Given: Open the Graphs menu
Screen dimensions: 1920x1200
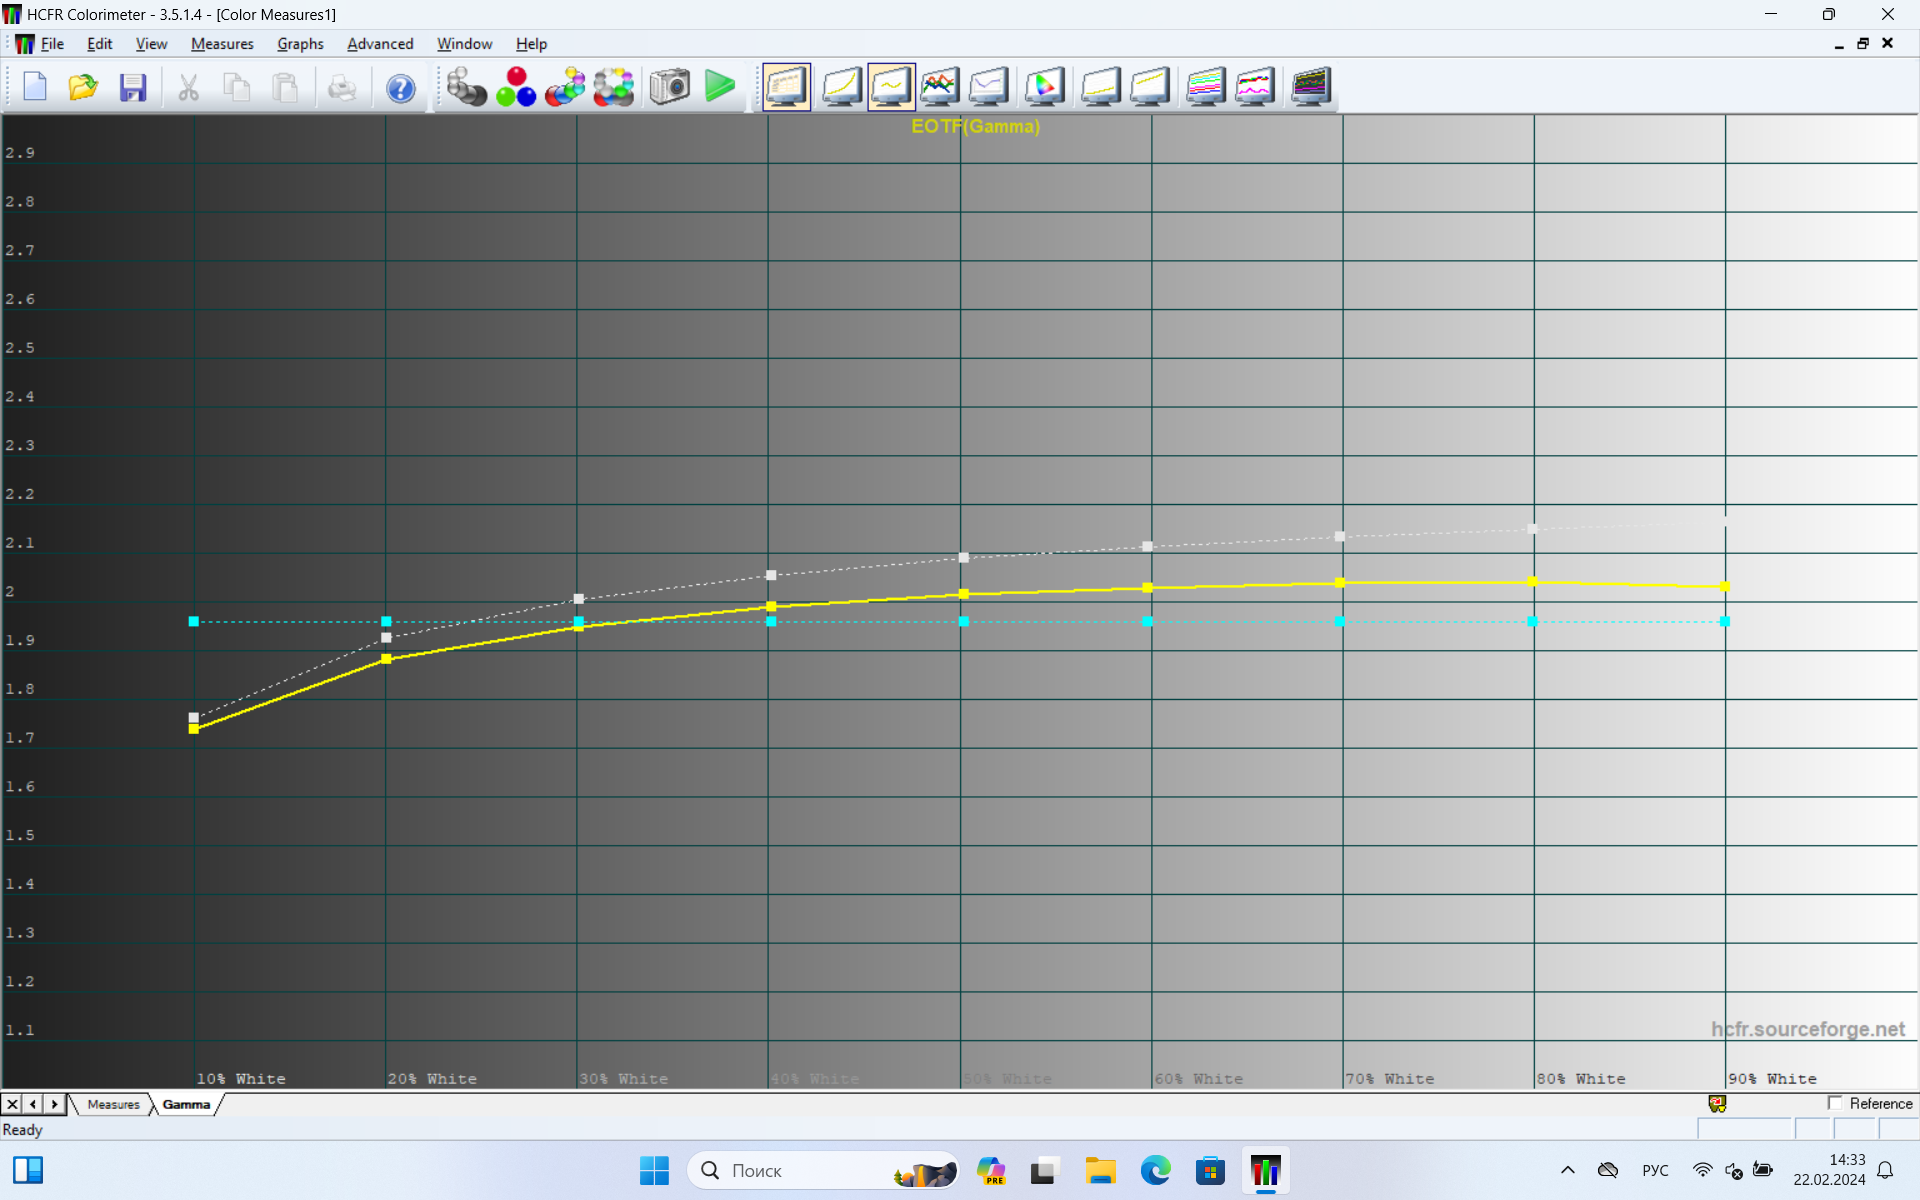Looking at the screenshot, I should [x=300, y=44].
